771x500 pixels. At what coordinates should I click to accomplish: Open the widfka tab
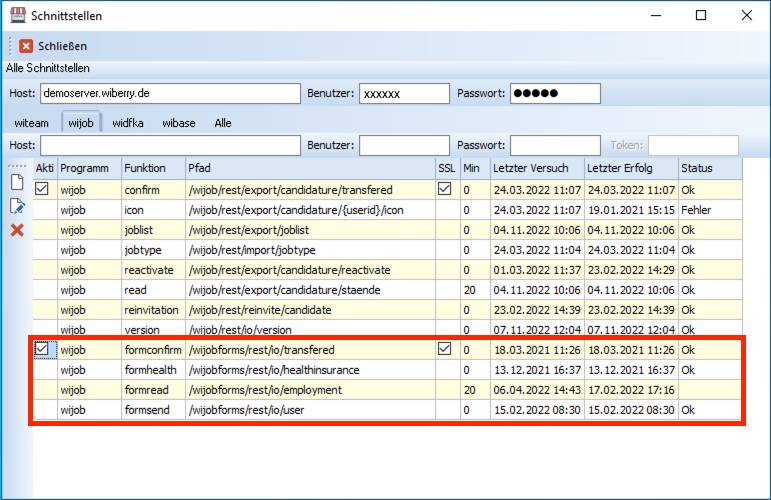(128, 123)
